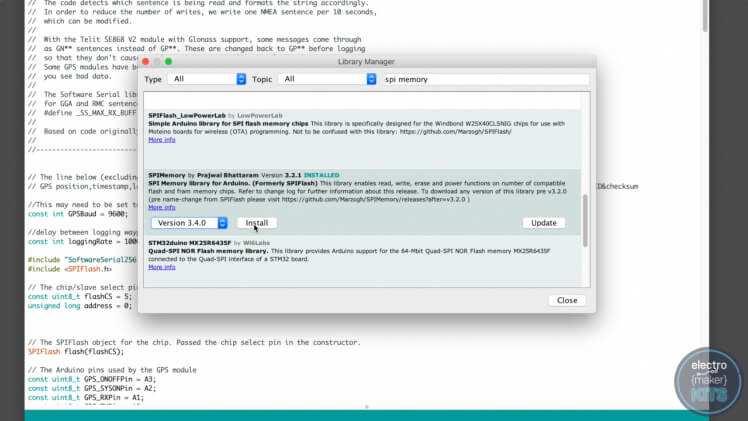The image size is (748, 421).
Task: Click the GPS_SYSONPin declaration line
Action: point(92,389)
